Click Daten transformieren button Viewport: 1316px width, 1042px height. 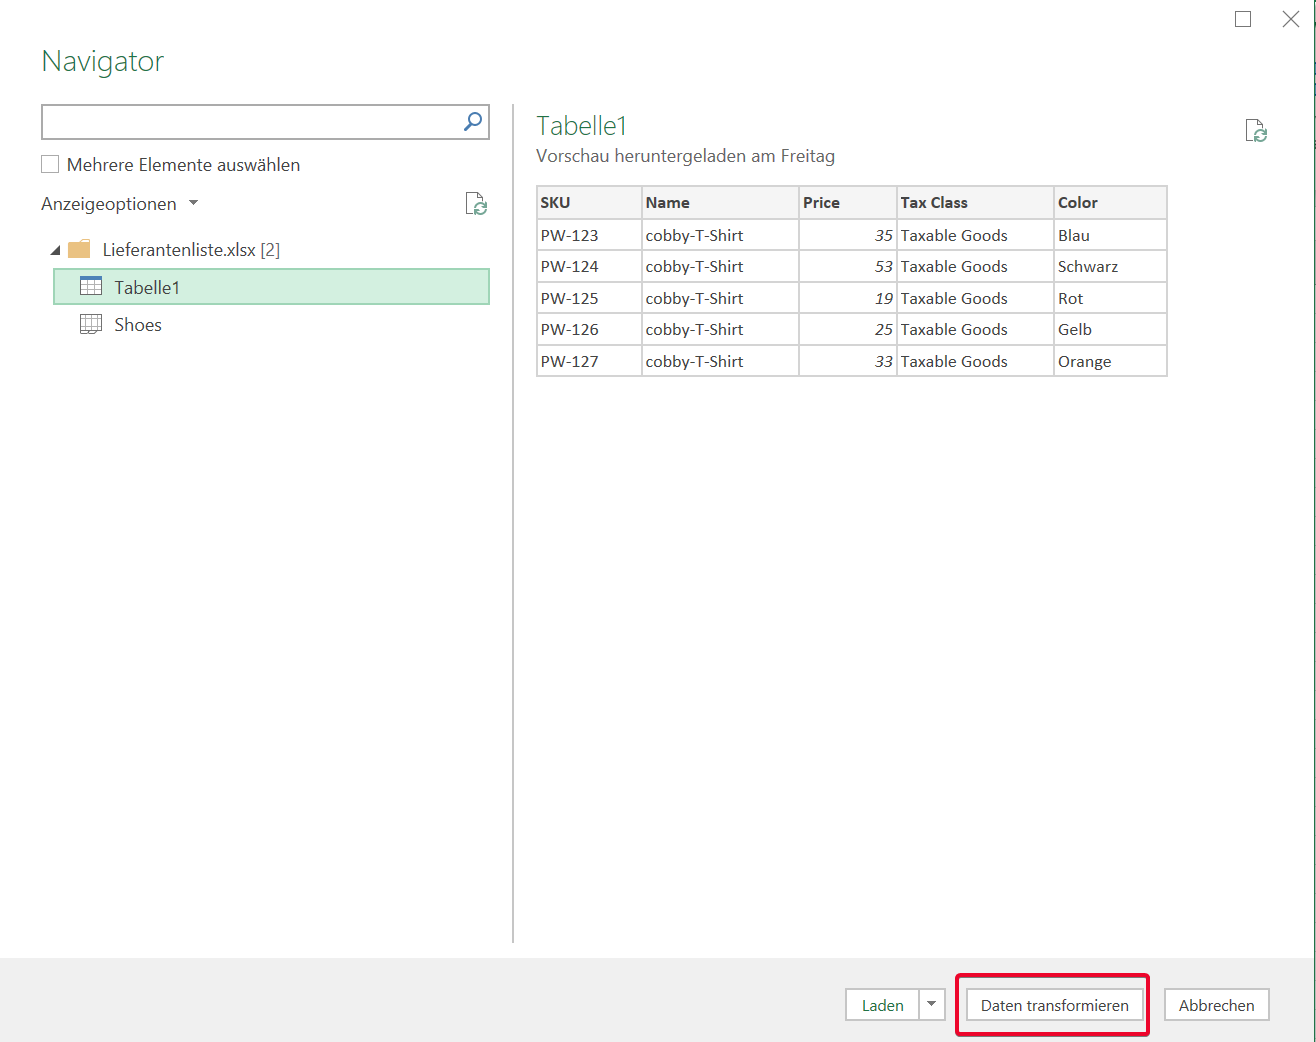1054,1004
